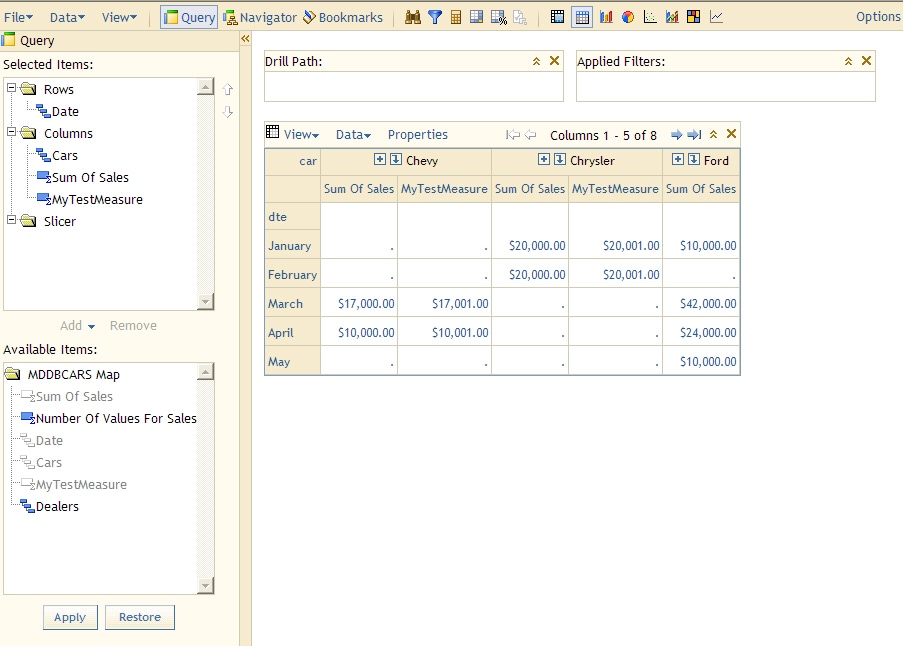Open the Filter funnel tool
The height and width of the screenshot is (646, 903).
click(x=434, y=16)
